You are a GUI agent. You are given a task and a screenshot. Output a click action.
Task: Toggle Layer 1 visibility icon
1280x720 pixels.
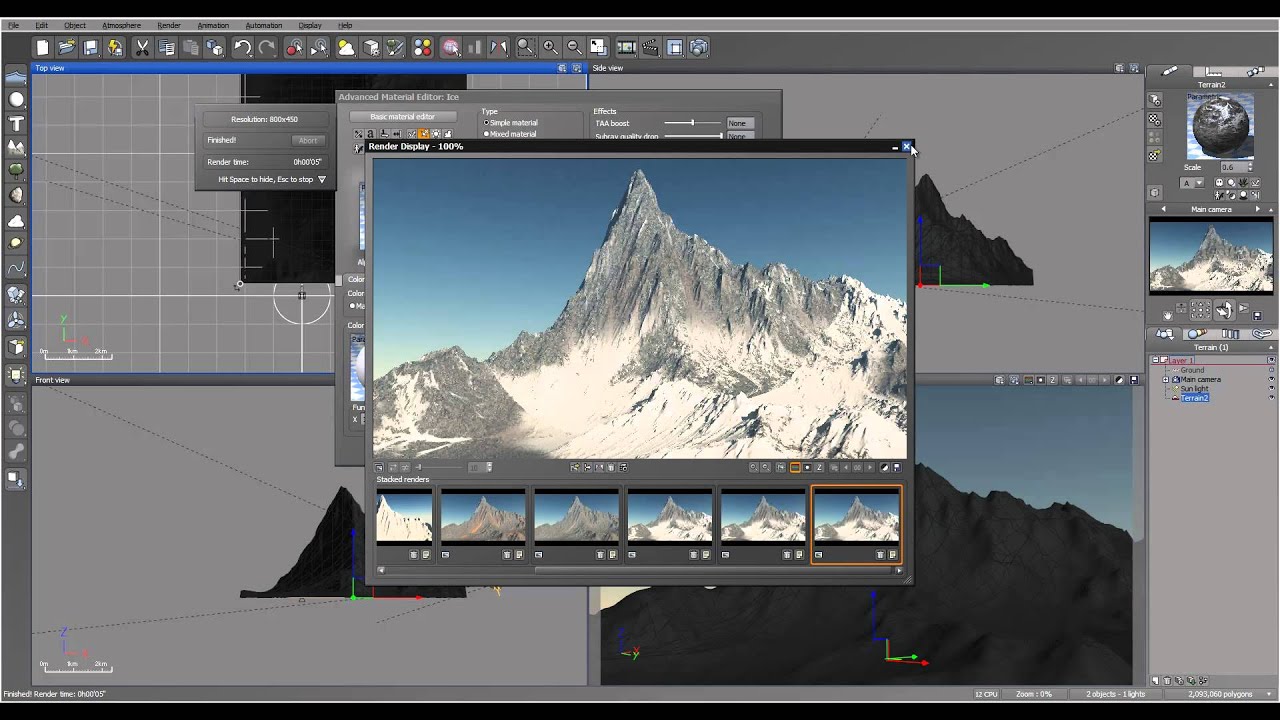(1272, 360)
